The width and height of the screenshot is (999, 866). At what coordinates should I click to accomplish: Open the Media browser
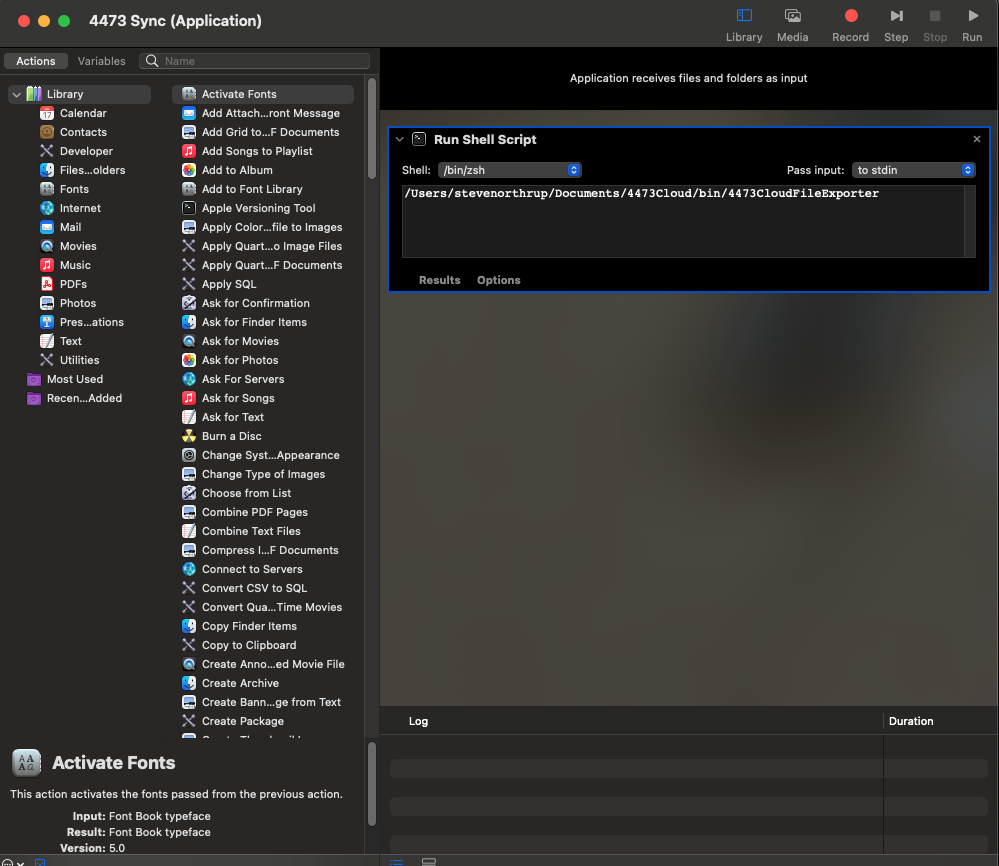792,25
